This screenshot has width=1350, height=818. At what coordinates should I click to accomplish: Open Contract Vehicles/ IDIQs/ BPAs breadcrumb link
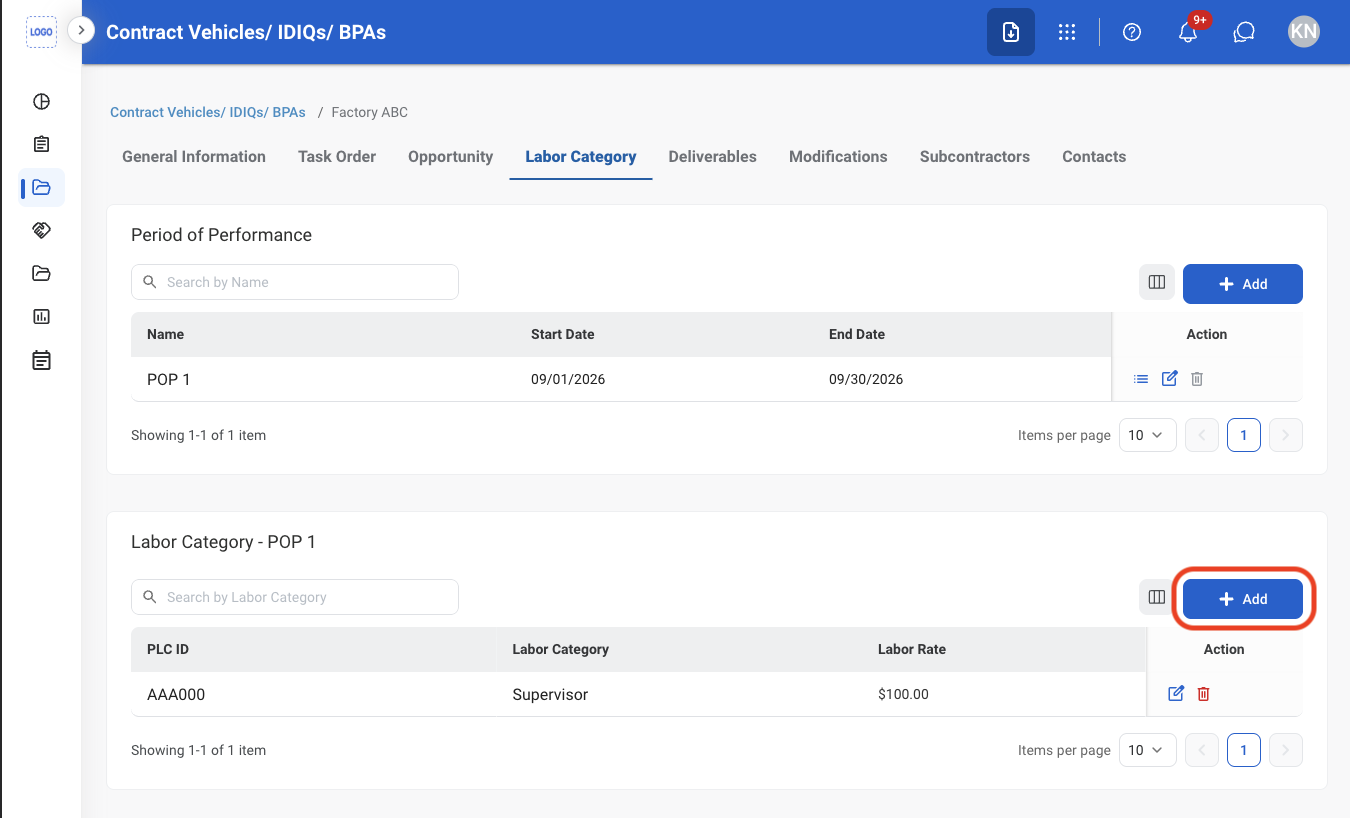[208, 113]
